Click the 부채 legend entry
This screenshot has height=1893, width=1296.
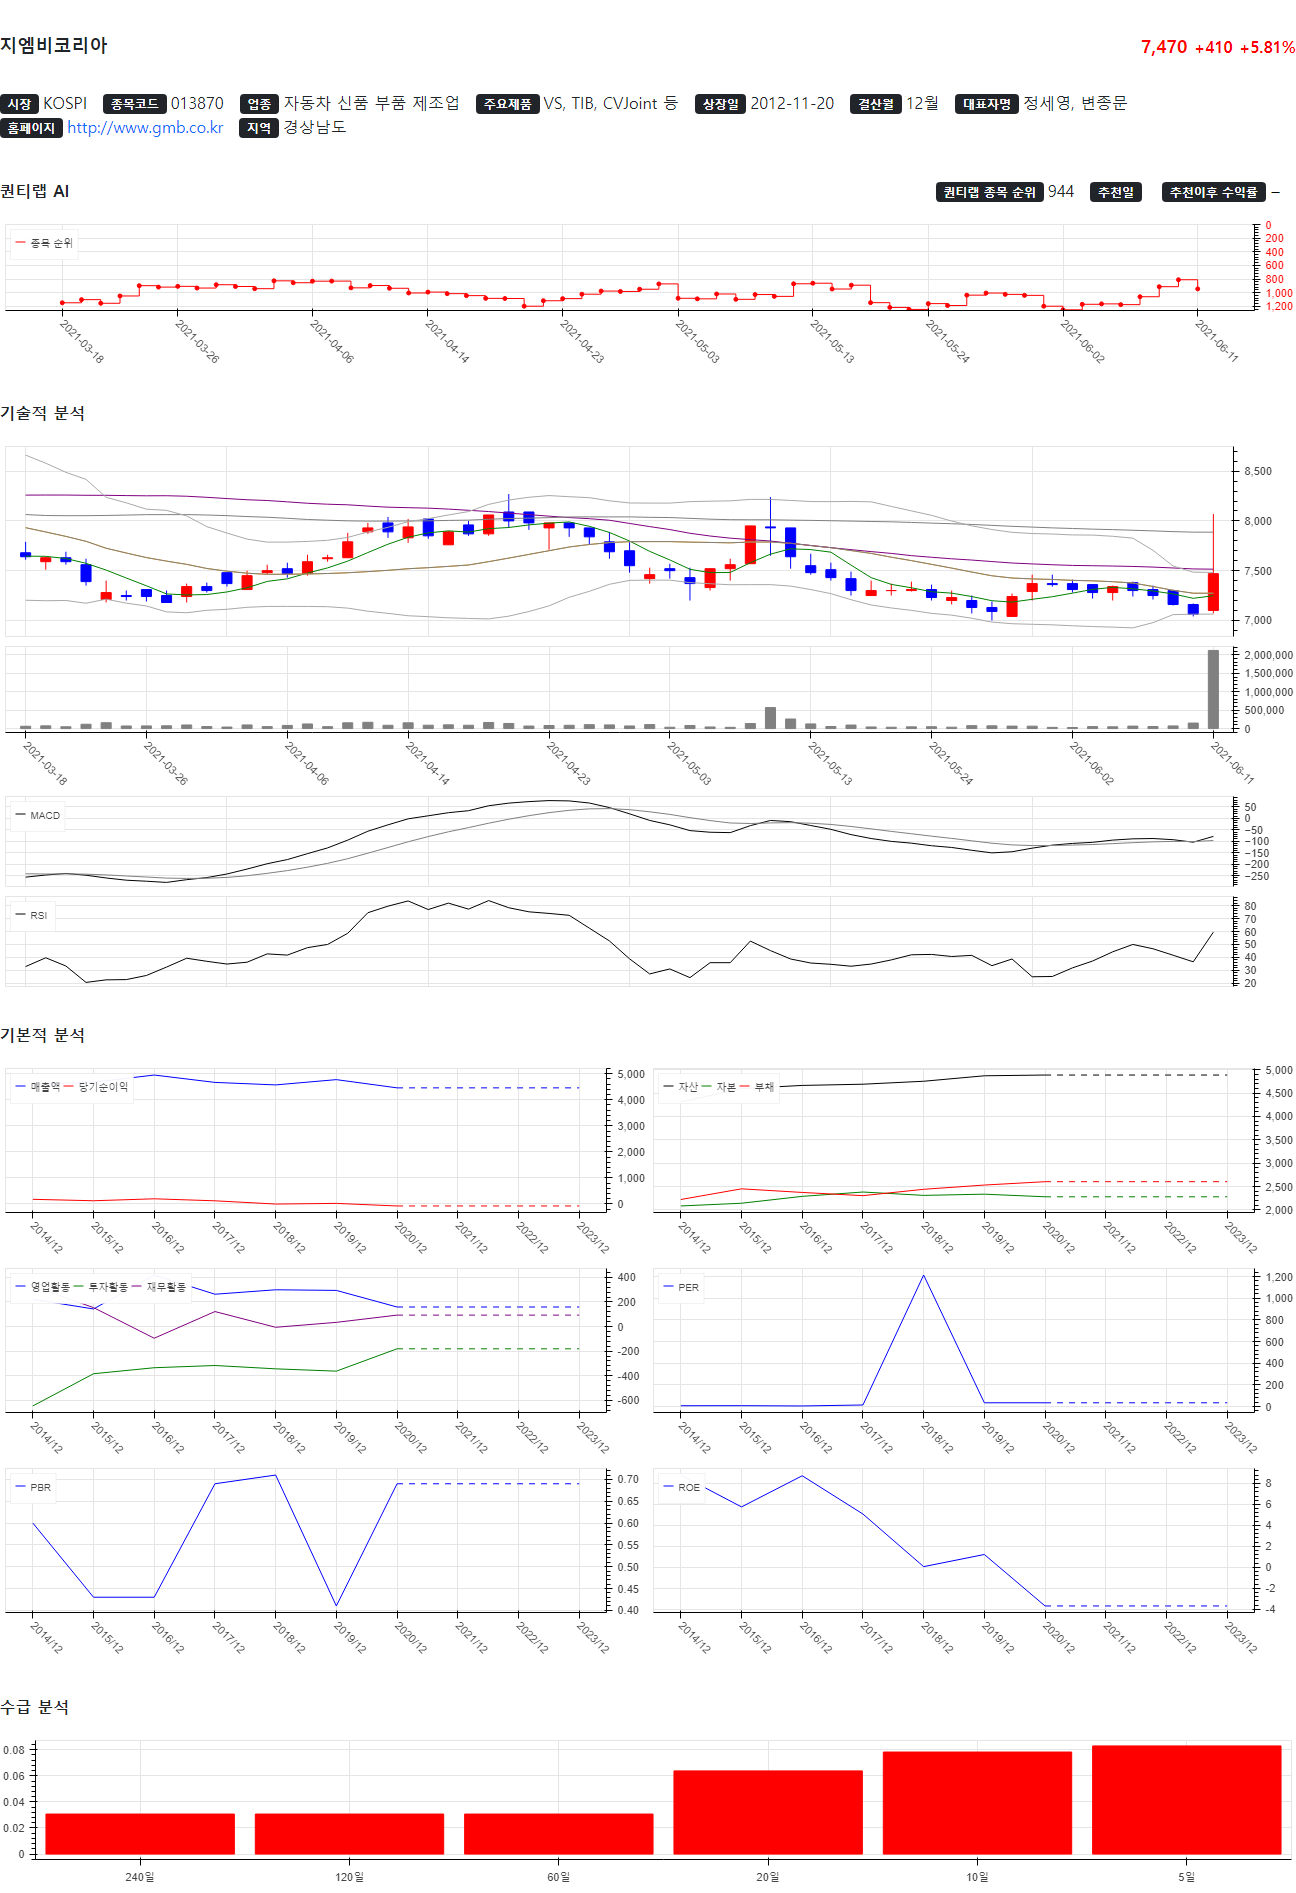757,1087
